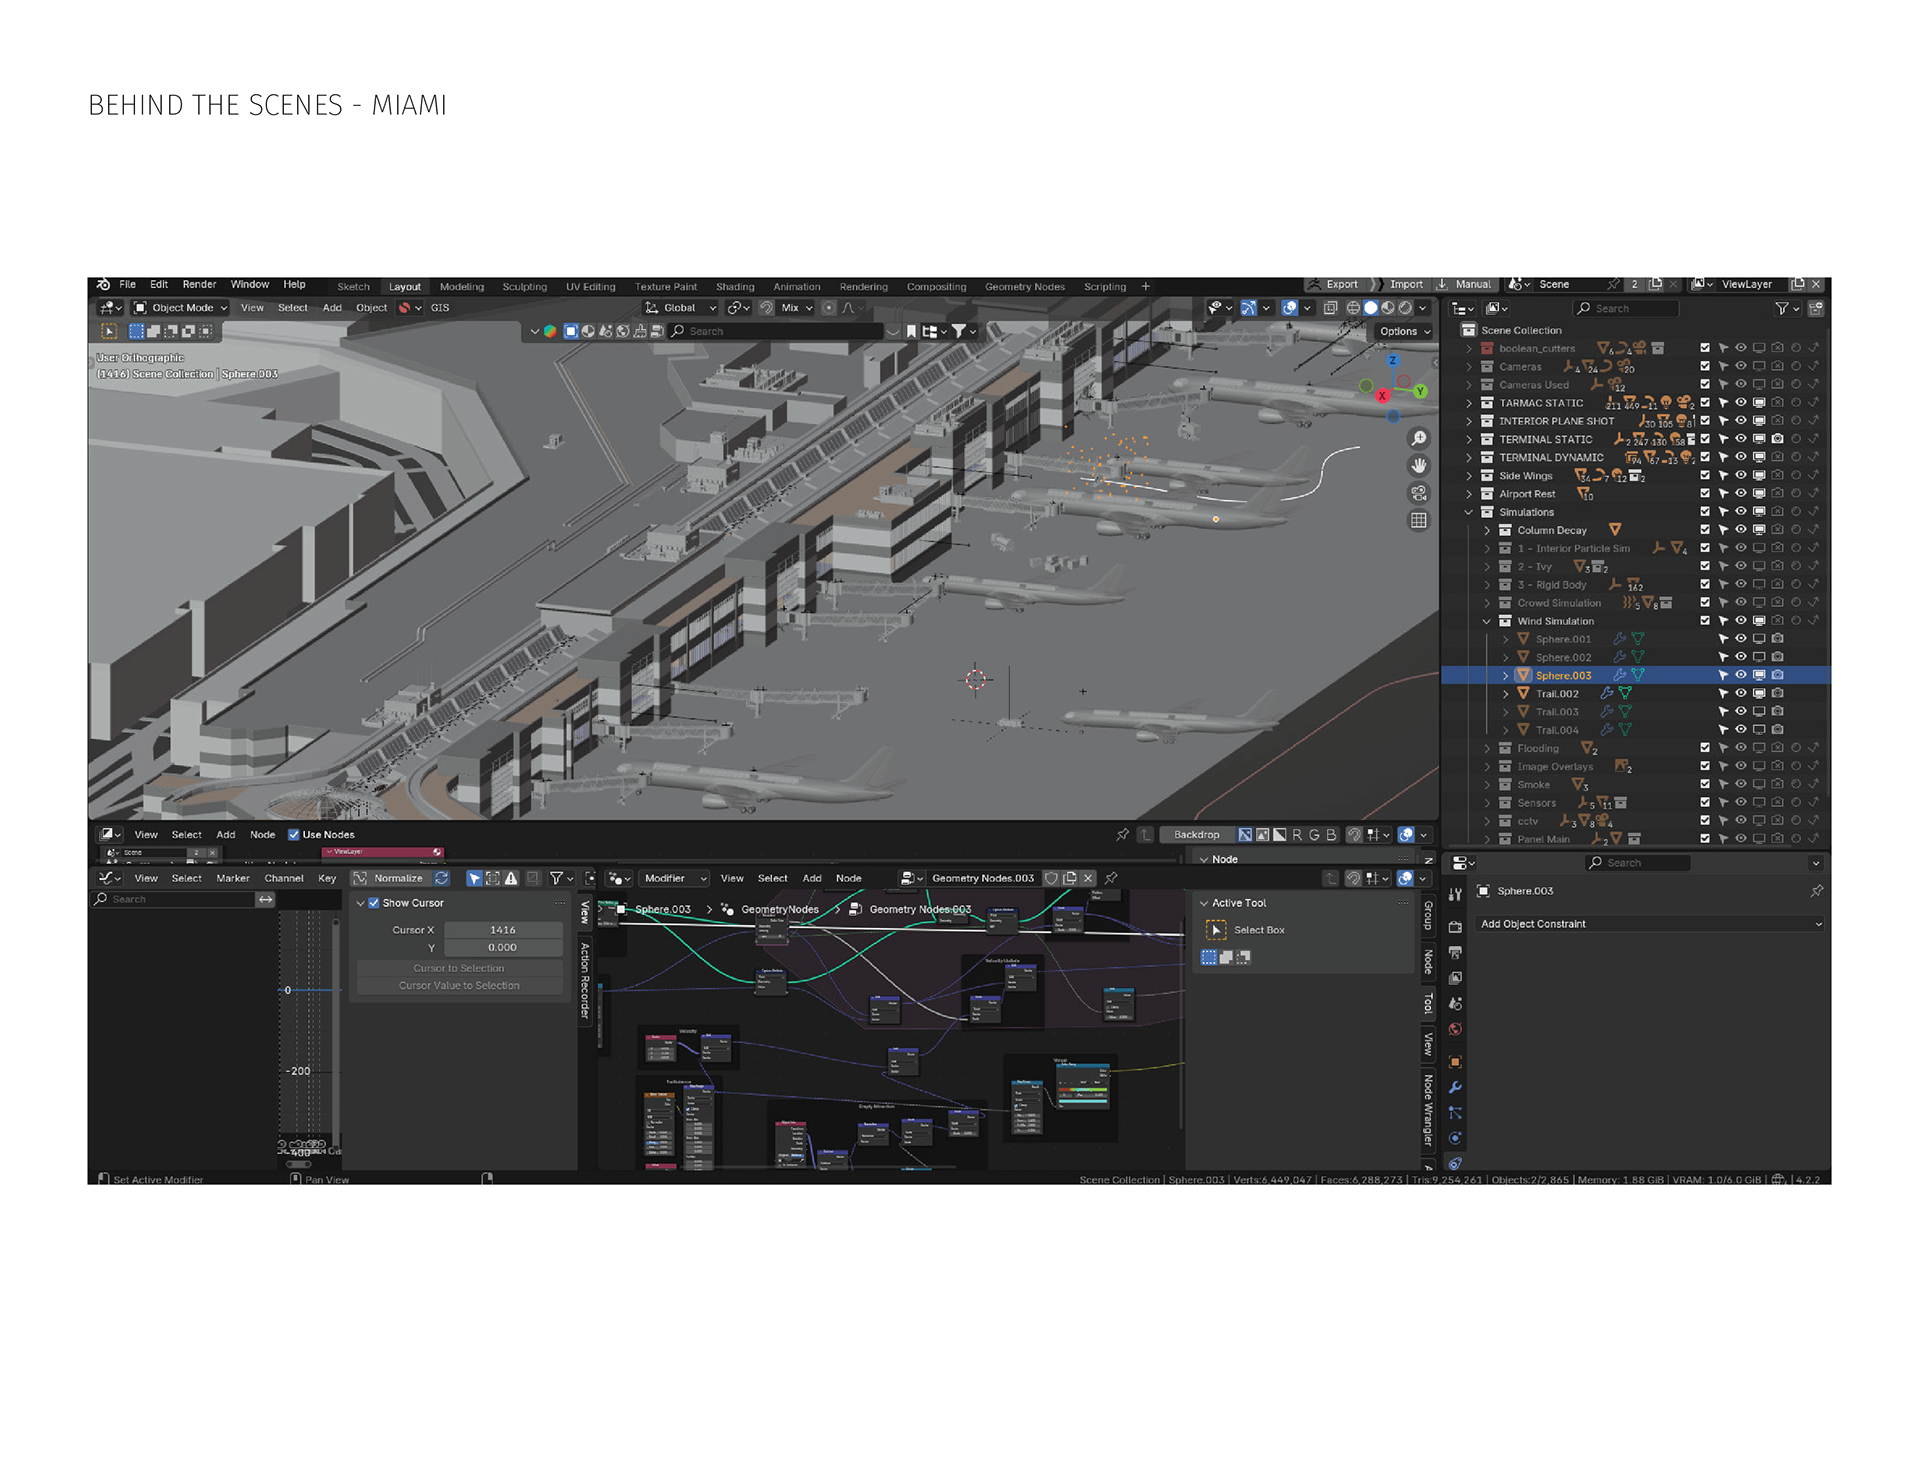The image size is (1920, 1483).
Task: Switch to the Geometry Nodes workspace tab
Action: pos(1024,287)
